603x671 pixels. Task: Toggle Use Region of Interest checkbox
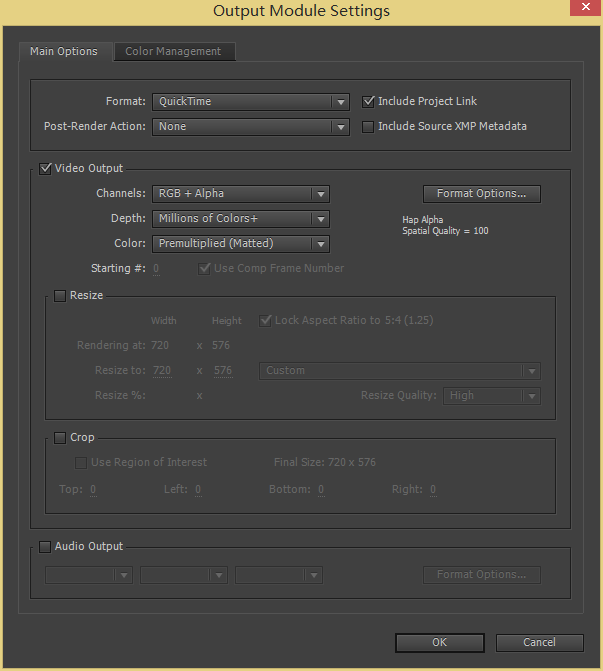[x=81, y=463]
